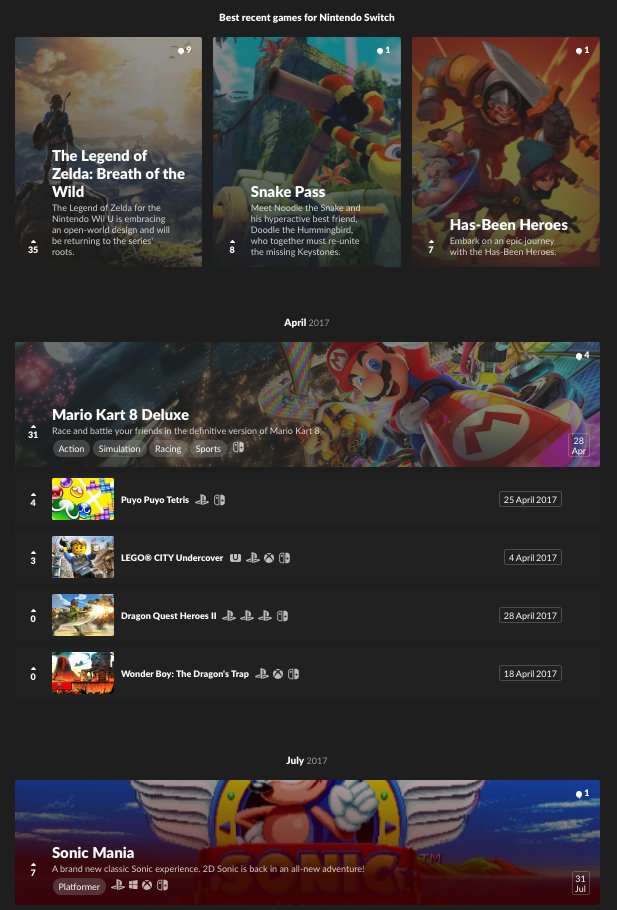
Task: Click the July 2017 section heading
Action: (x=306, y=760)
